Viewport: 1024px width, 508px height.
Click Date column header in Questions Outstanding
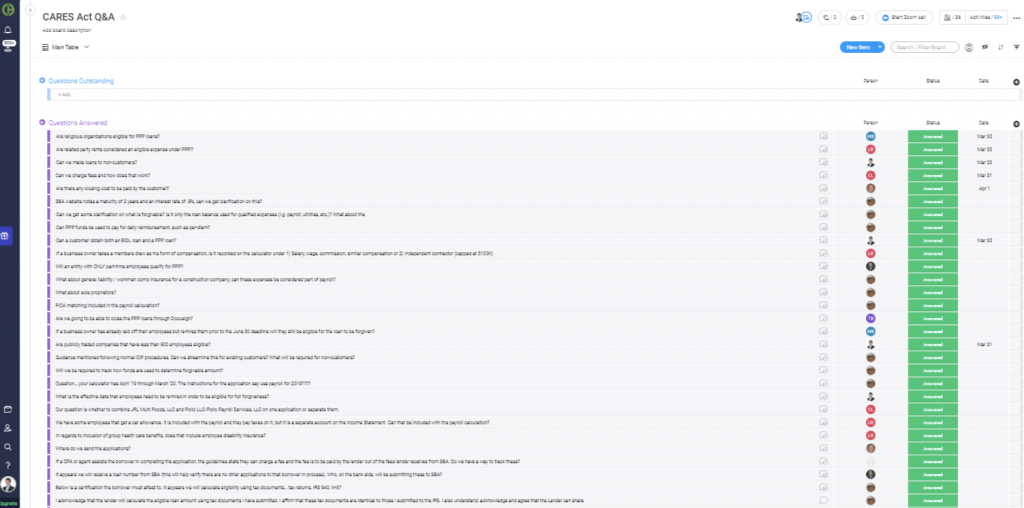tap(984, 81)
